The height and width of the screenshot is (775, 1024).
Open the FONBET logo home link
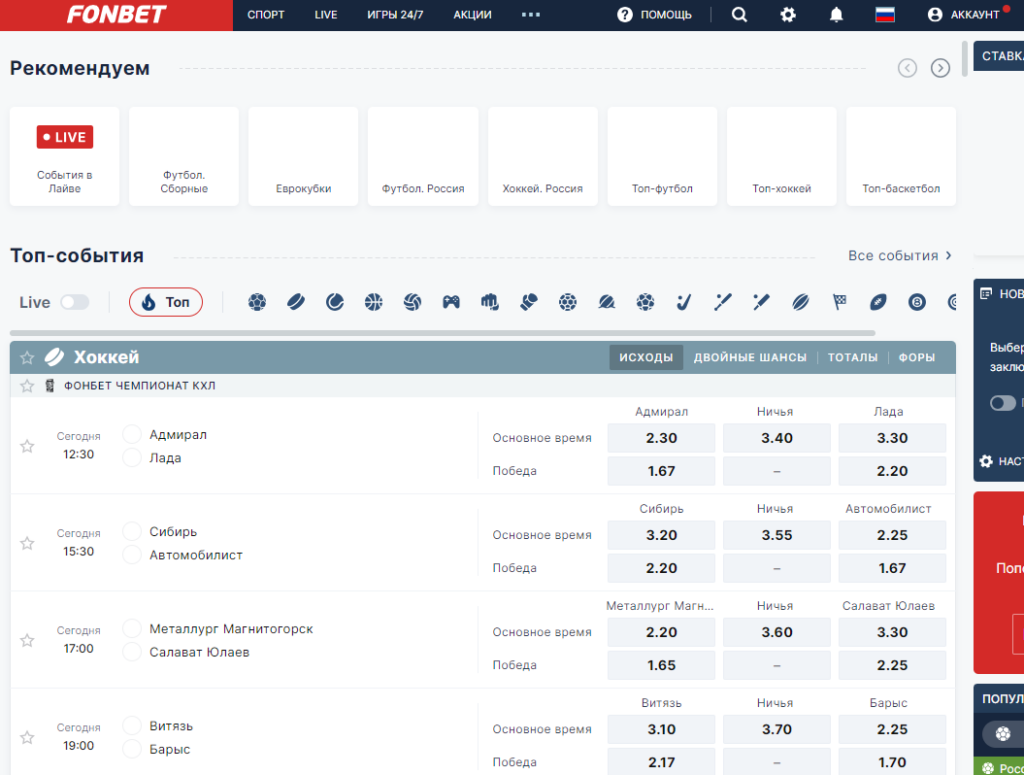116,14
